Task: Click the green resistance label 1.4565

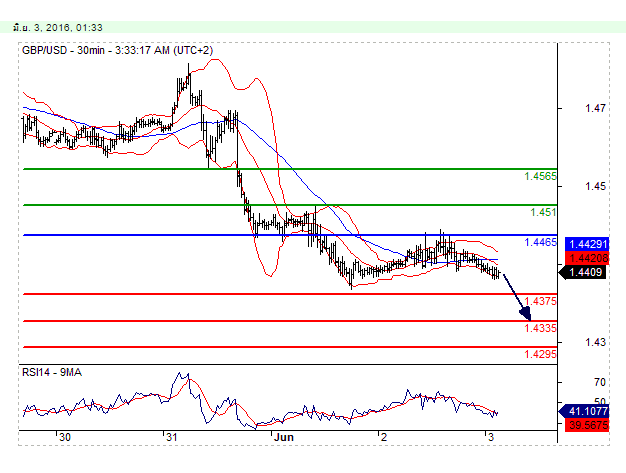Action: (540, 176)
